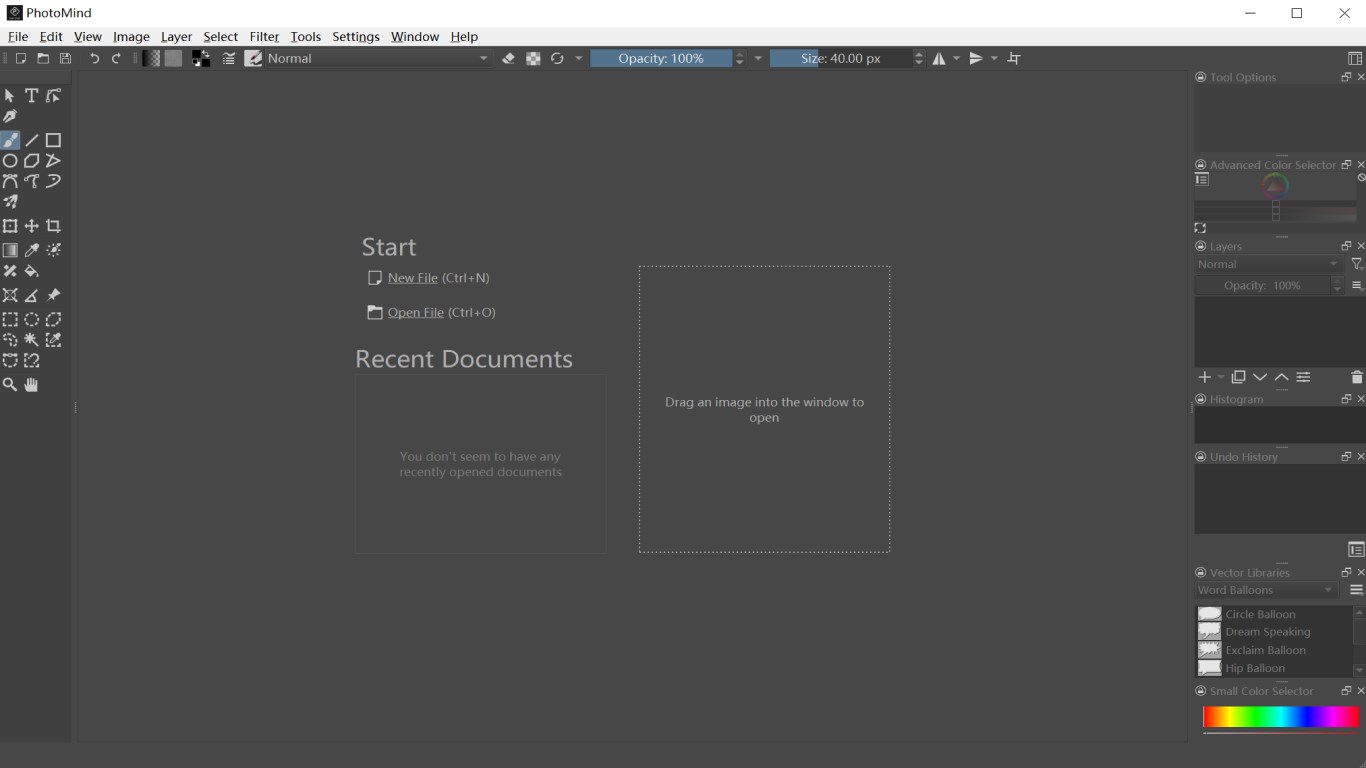Image resolution: width=1366 pixels, height=768 pixels.
Task: Click the New File link
Action: (413, 277)
